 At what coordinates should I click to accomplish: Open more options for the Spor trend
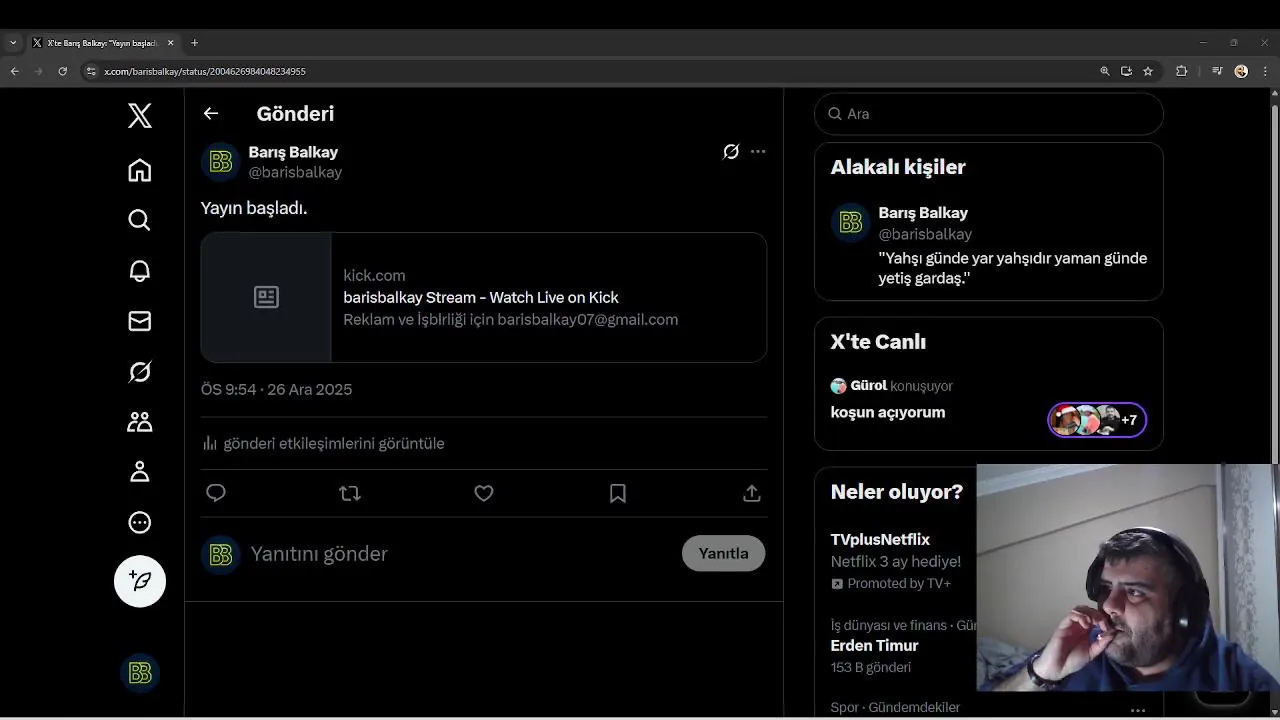(x=1138, y=710)
